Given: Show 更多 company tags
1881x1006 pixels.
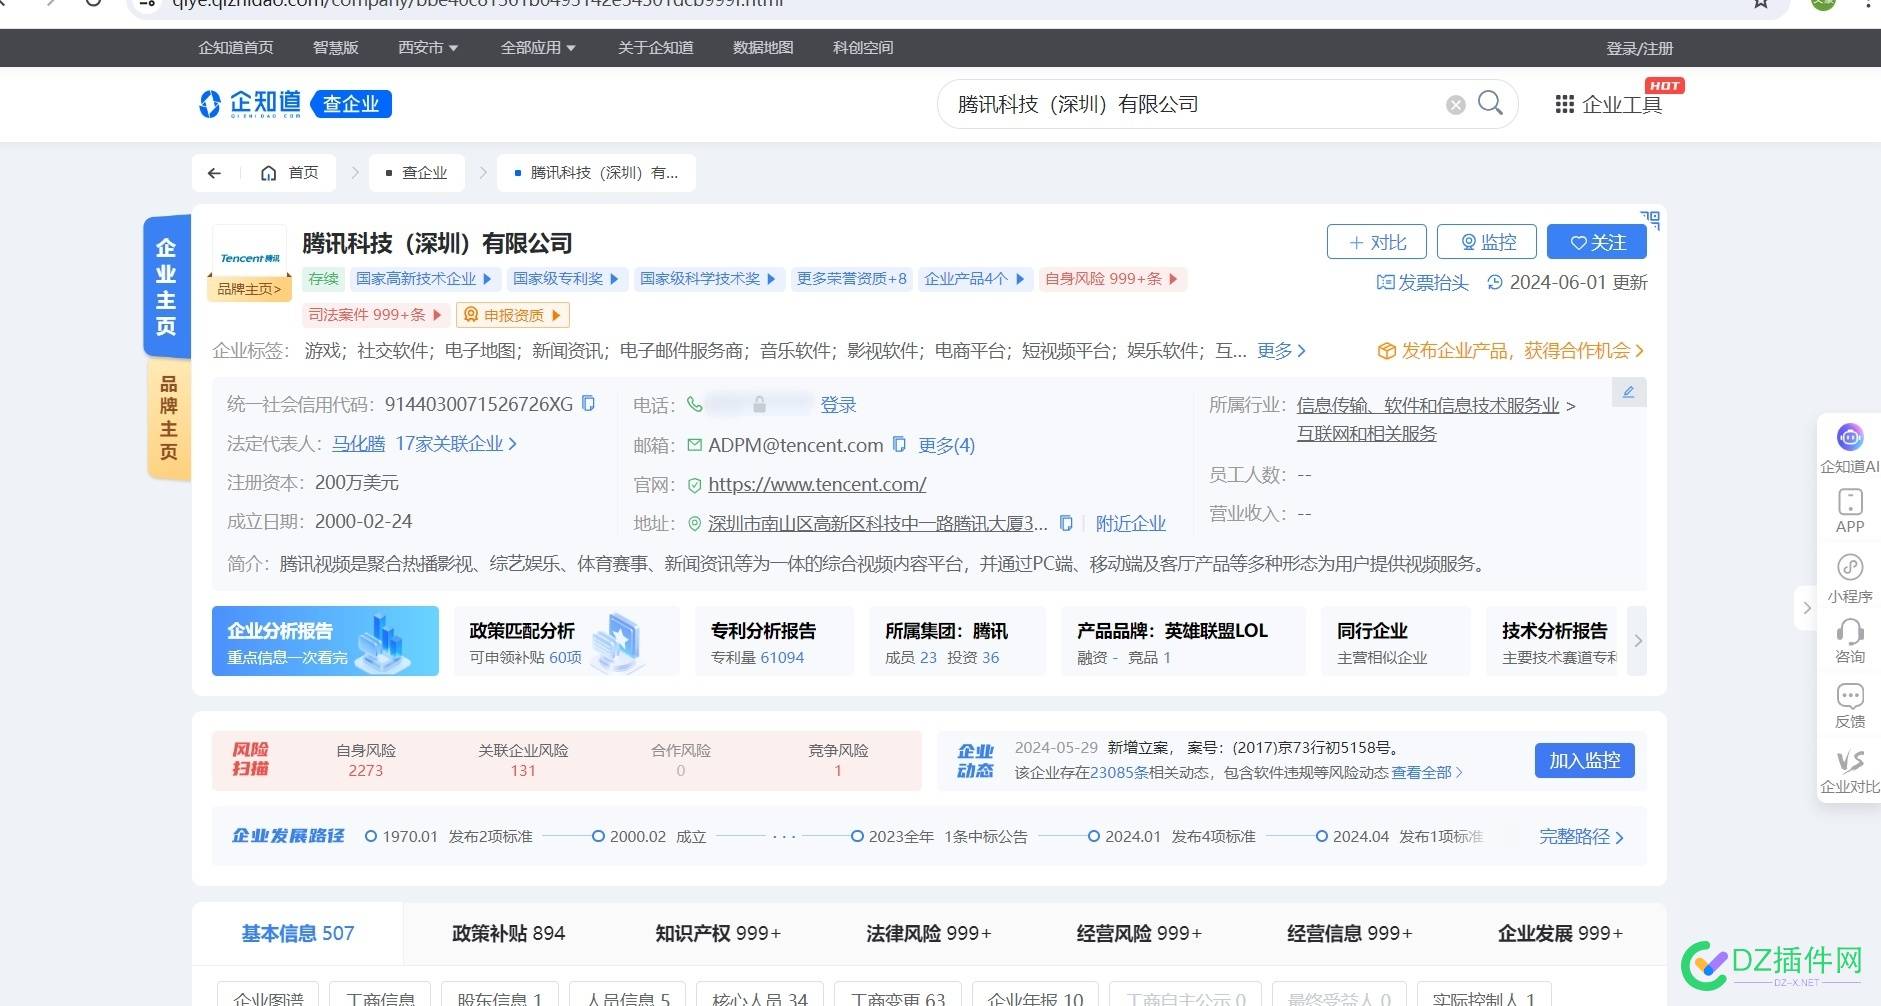Looking at the screenshot, I should (1281, 350).
